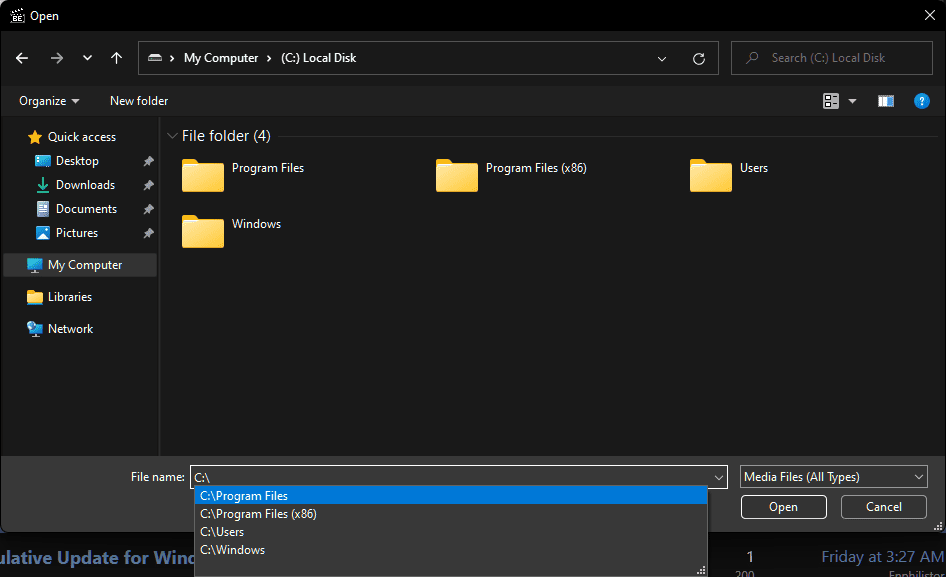946x577 pixels.
Task: Collapse the File folder (4) group
Action: [172, 136]
